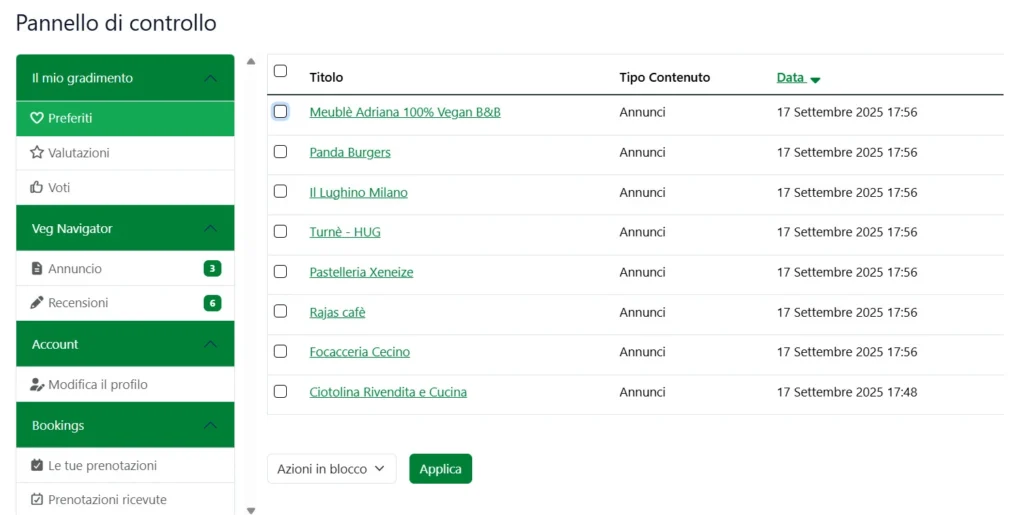Image resolution: width=1024 pixels, height=515 pixels.
Task: Collapse the Bookings section chevron
Action: pyautogui.click(x=210, y=425)
